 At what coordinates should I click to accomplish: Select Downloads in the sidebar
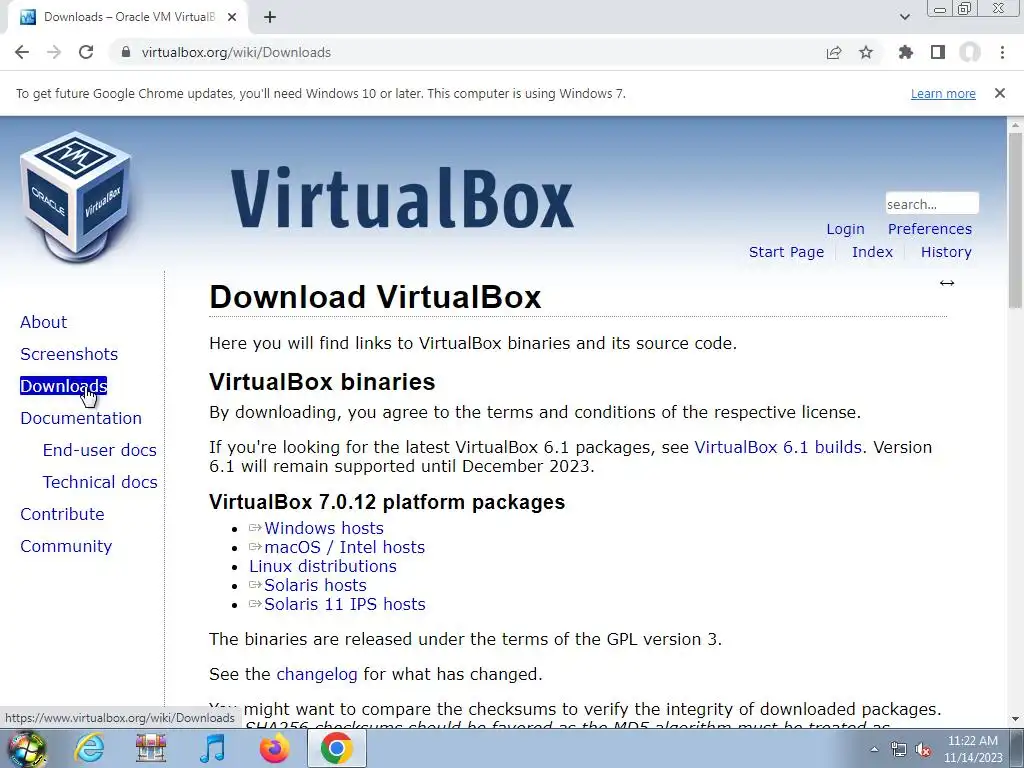click(63, 386)
